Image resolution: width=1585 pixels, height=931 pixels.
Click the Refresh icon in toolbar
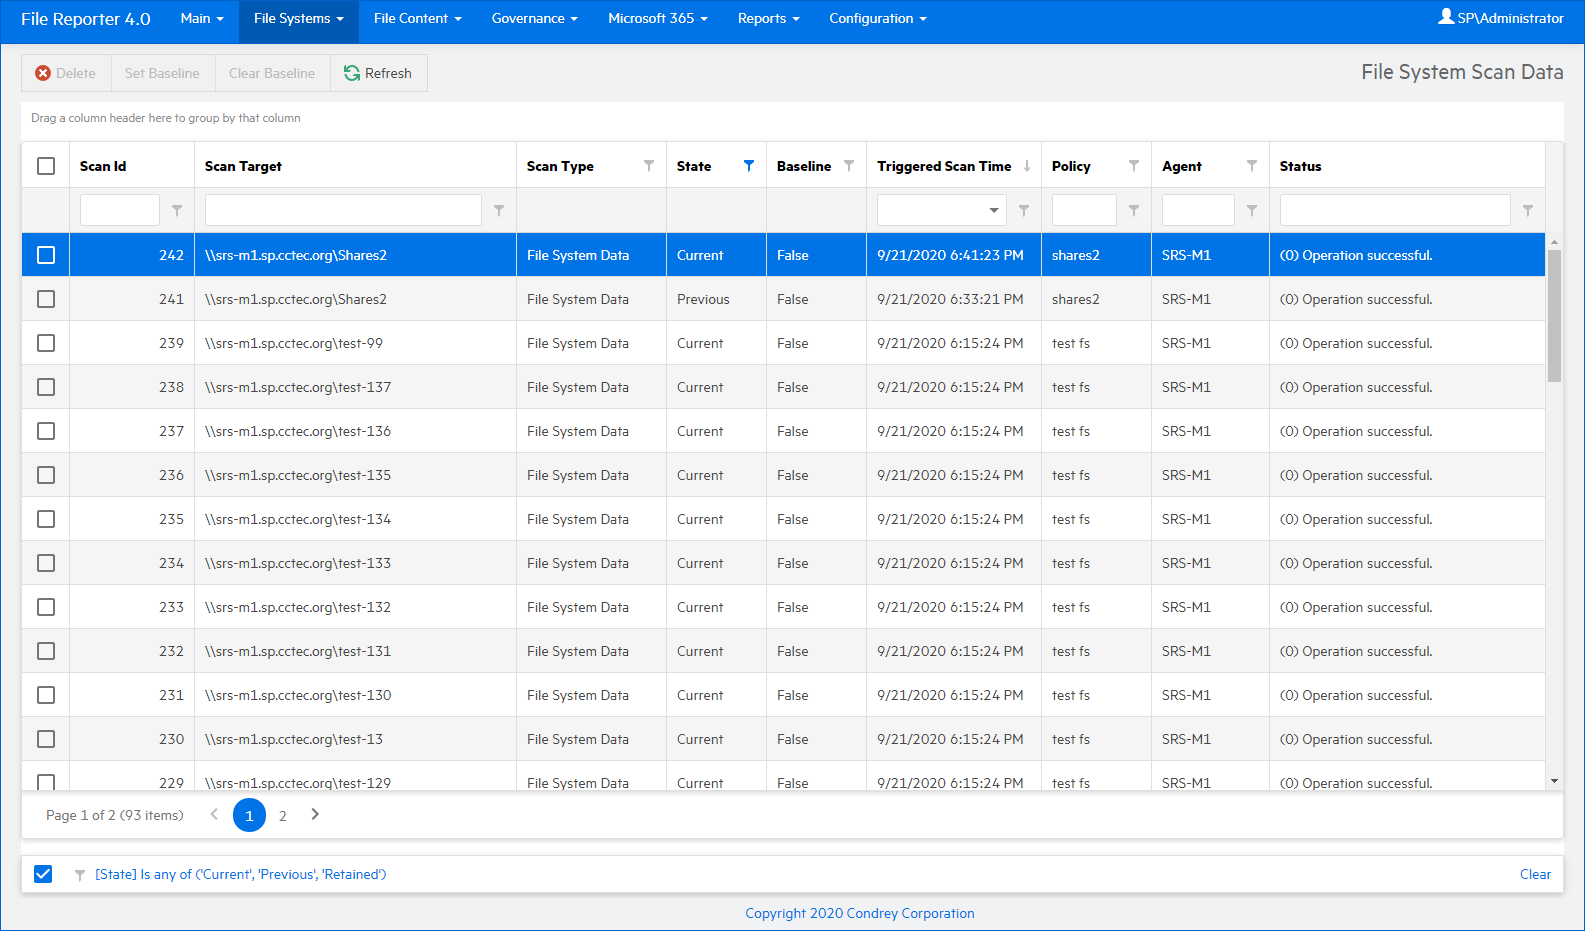[x=352, y=73]
